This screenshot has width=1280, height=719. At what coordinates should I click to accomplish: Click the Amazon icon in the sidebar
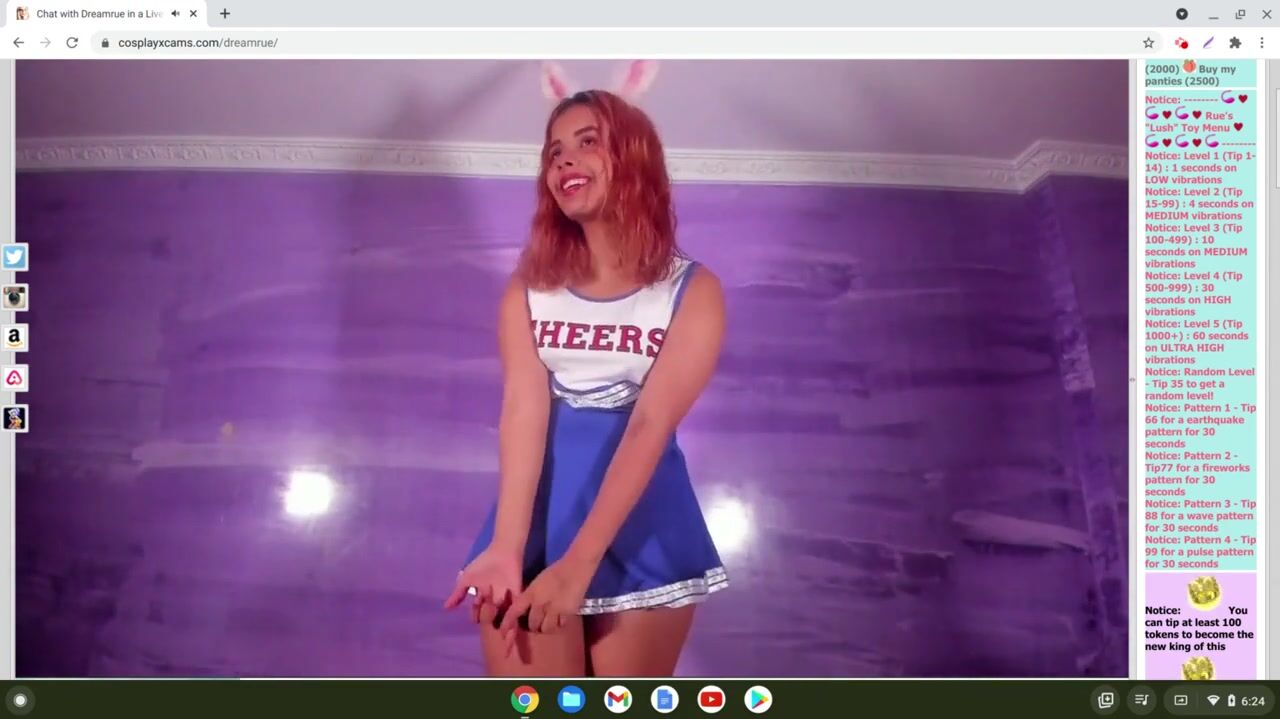14,337
